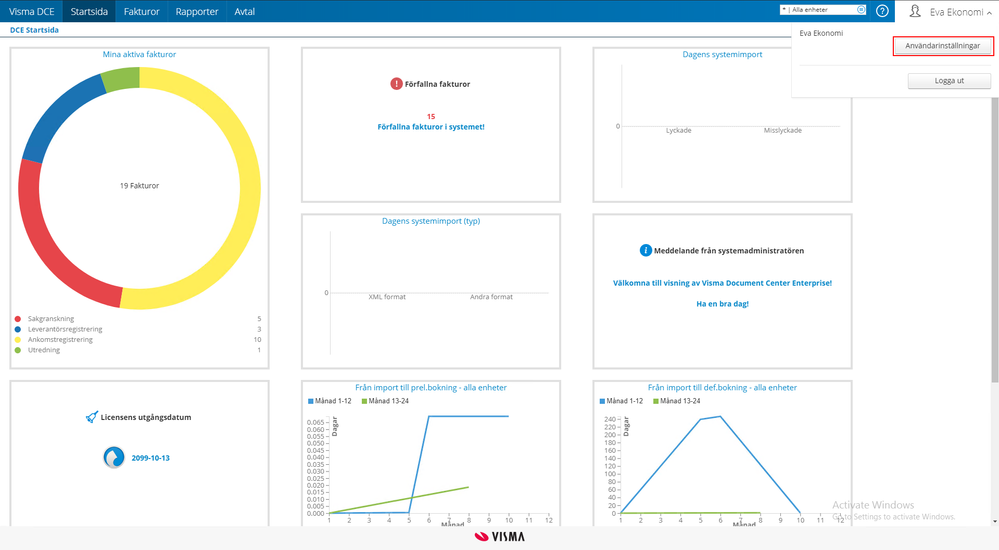
Task: Go to the Startsida tab
Action: pyautogui.click(x=89, y=11)
